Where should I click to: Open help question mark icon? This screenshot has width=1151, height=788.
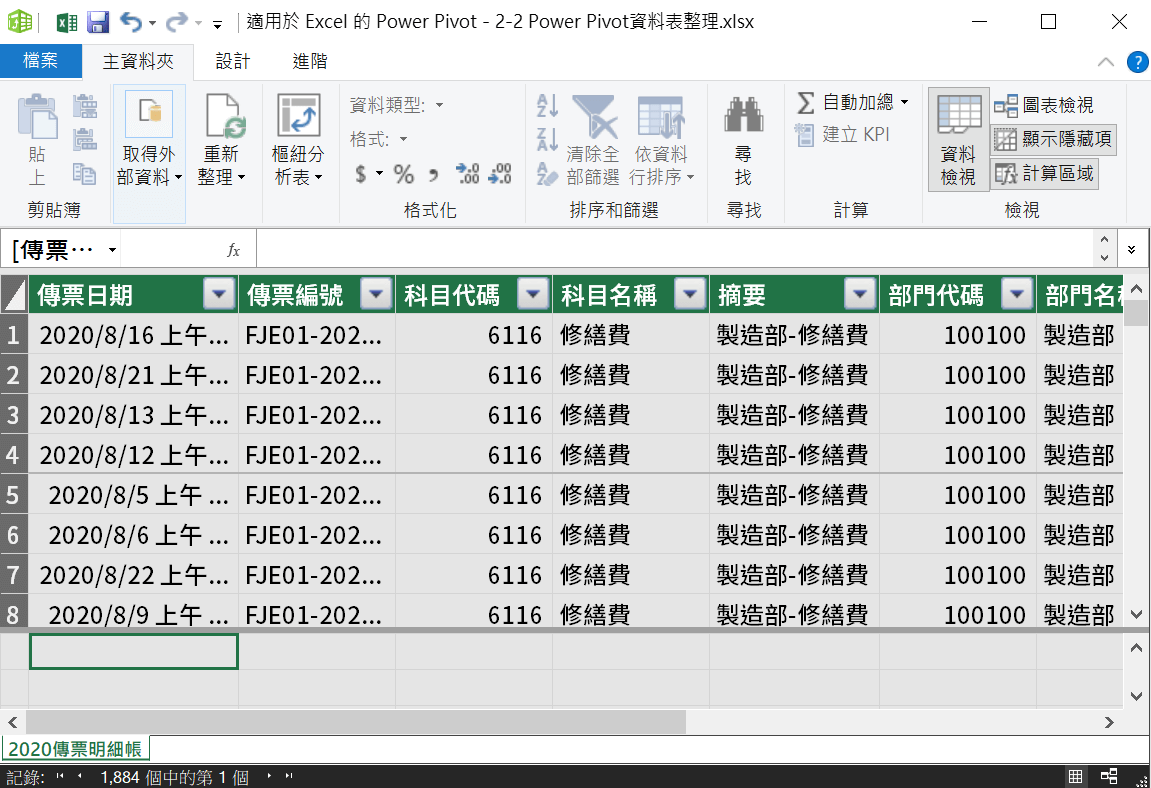coord(1137,62)
